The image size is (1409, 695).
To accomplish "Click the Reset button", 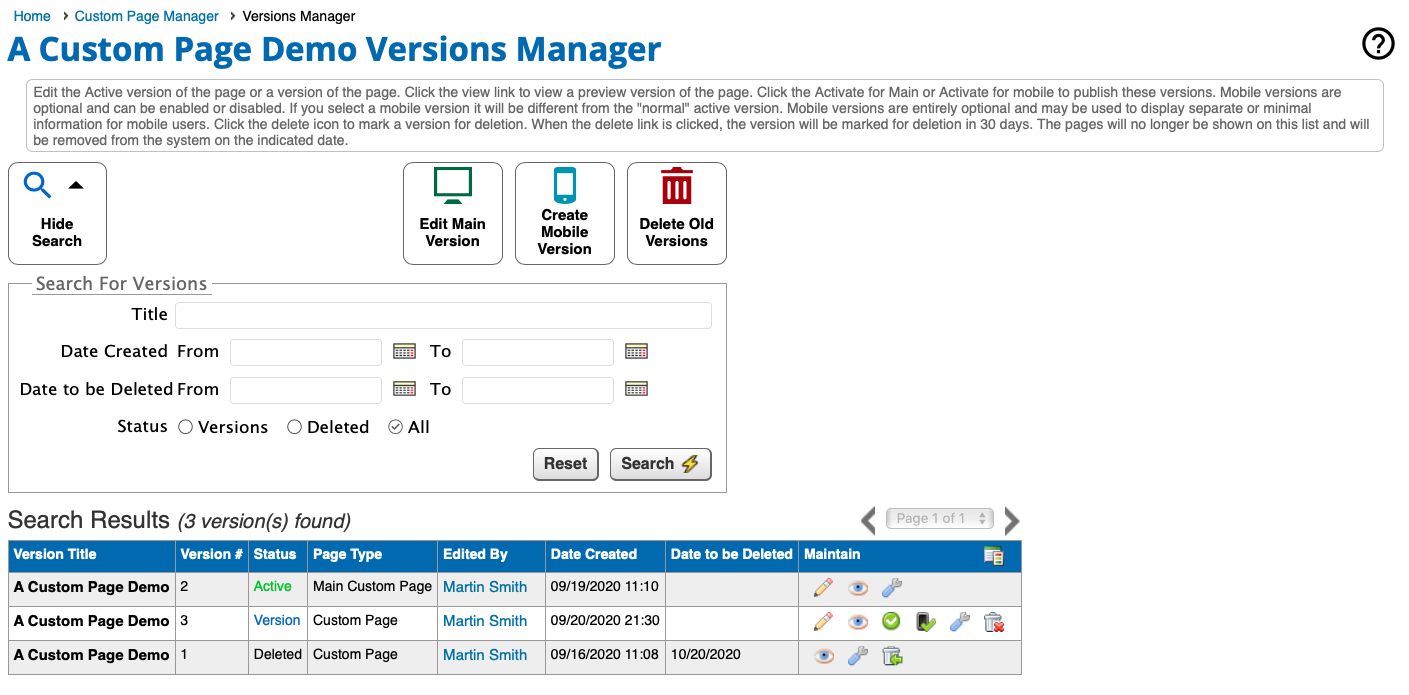I will pos(566,464).
